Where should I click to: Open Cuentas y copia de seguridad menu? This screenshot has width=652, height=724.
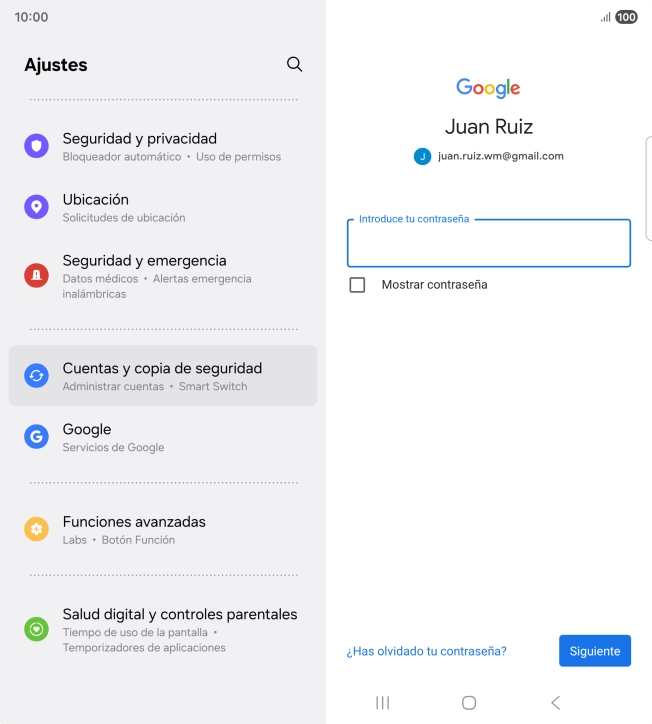tap(163, 375)
